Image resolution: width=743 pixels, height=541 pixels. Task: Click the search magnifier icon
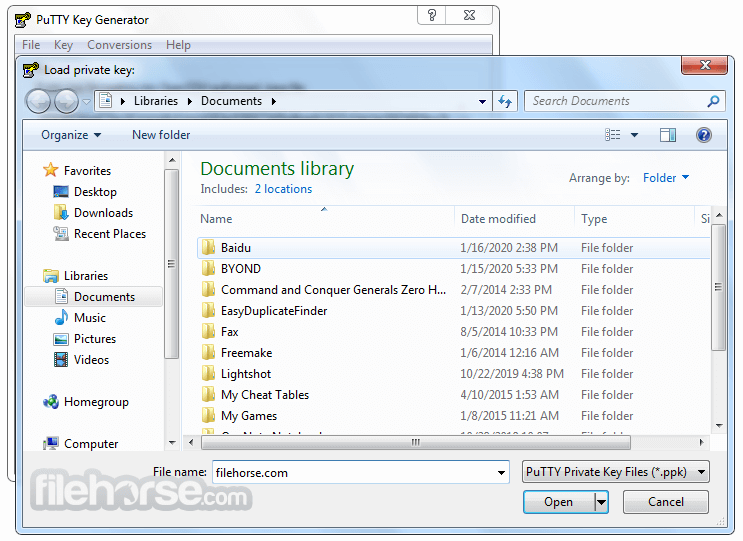click(713, 101)
